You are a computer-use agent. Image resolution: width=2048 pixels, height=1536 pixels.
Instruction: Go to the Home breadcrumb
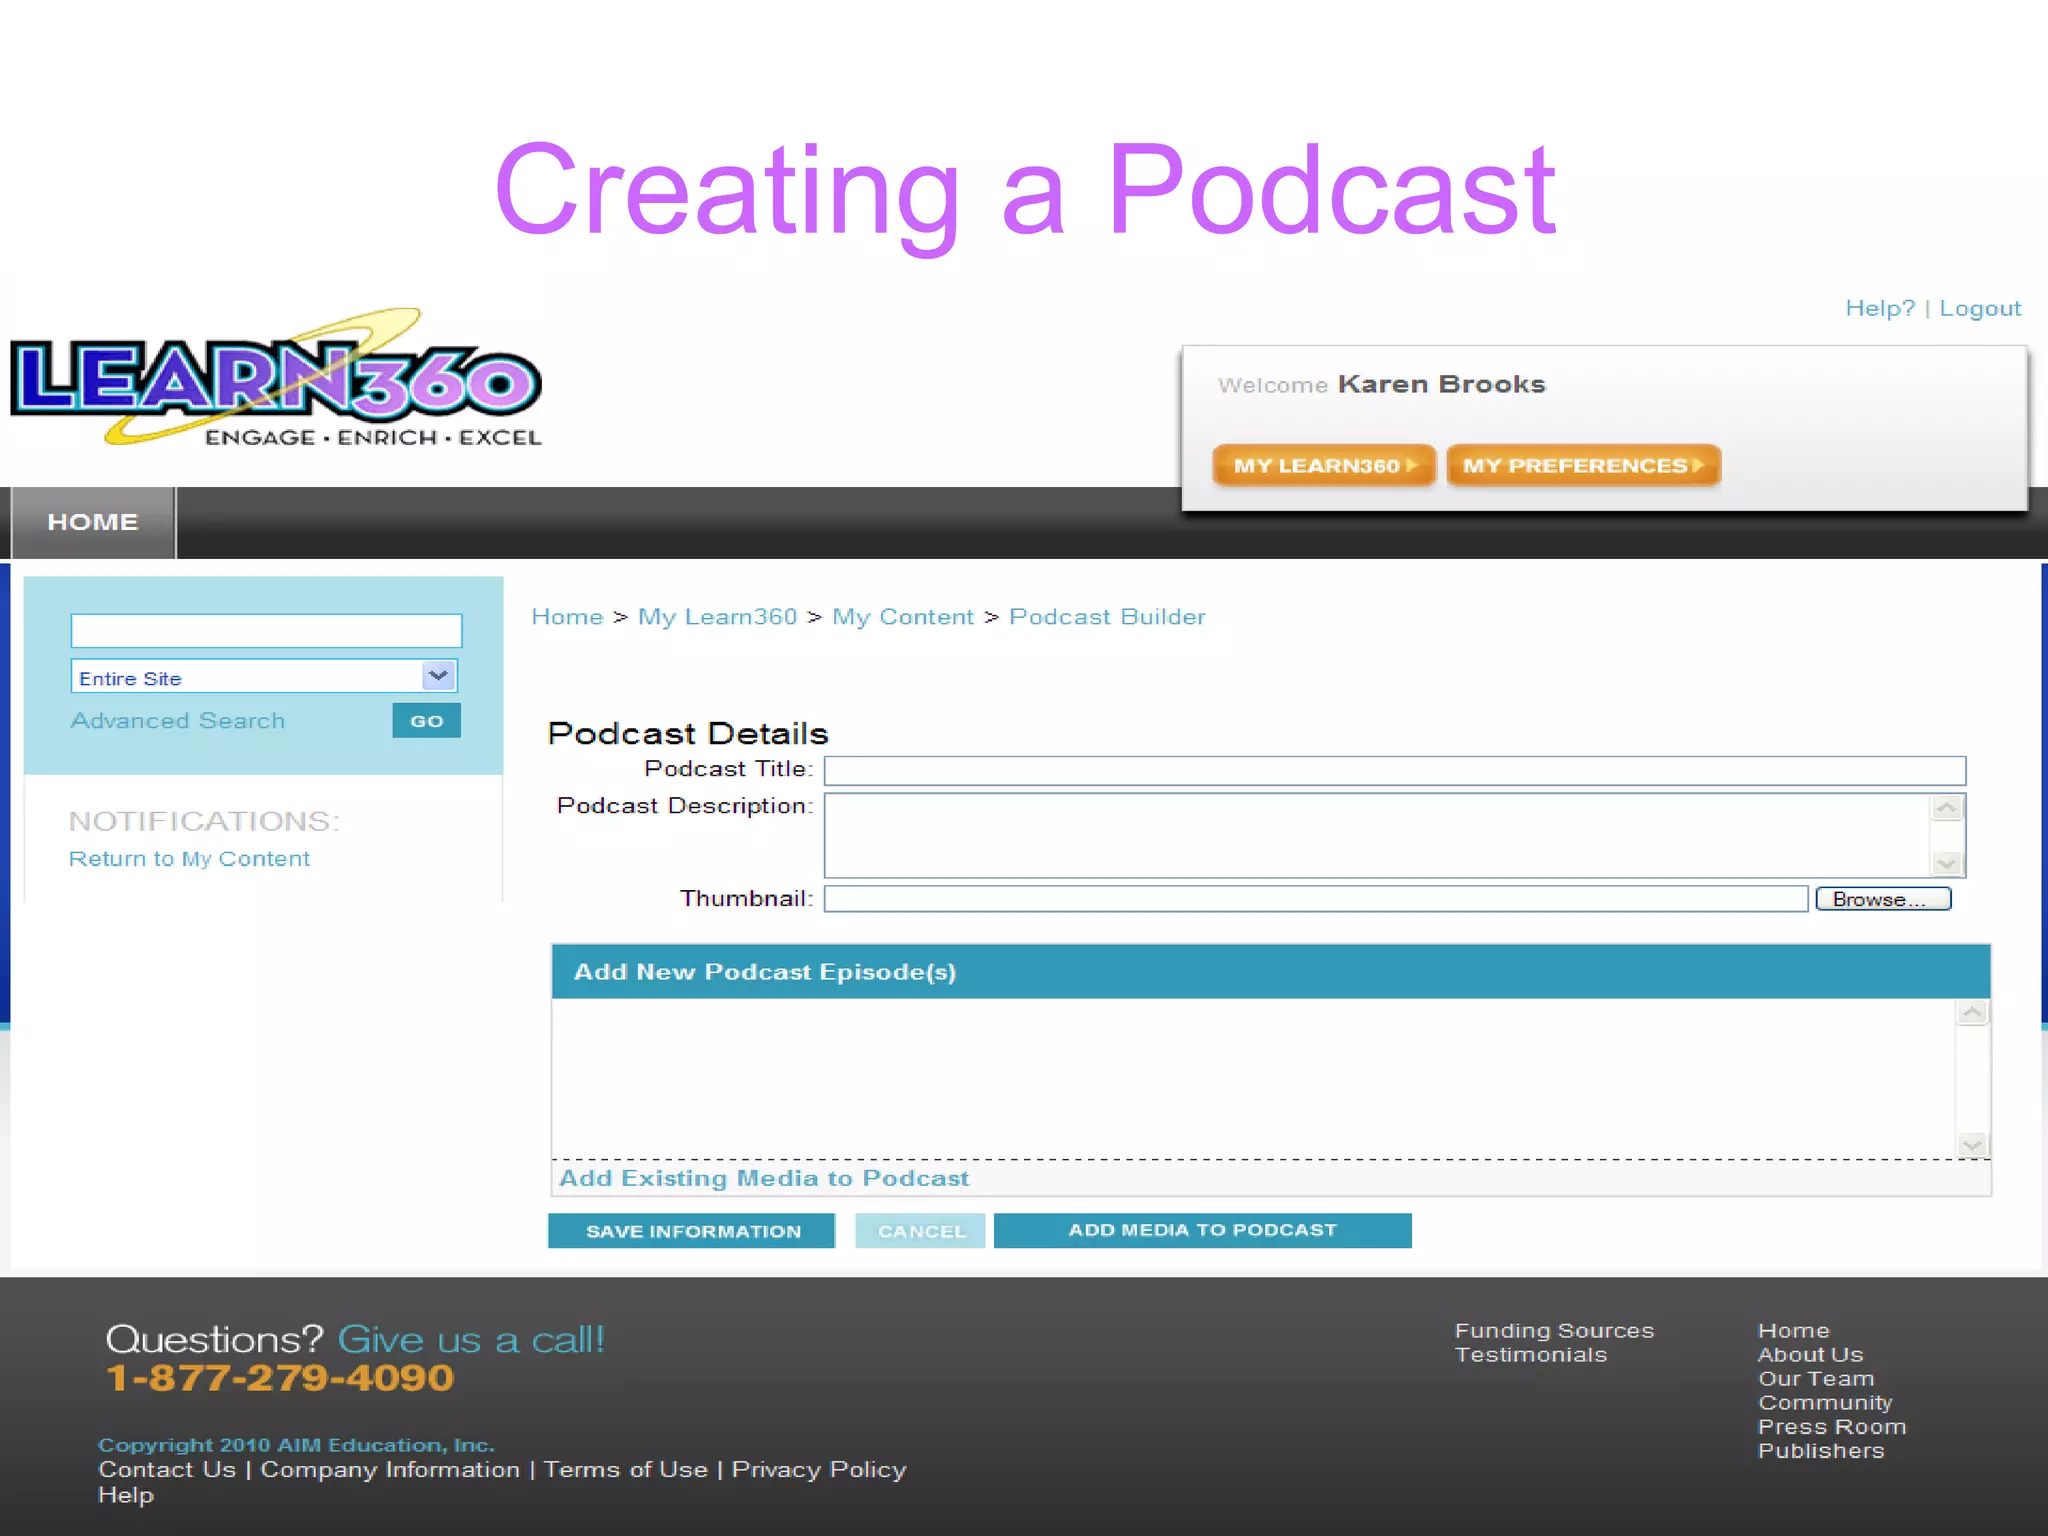(x=567, y=616)
